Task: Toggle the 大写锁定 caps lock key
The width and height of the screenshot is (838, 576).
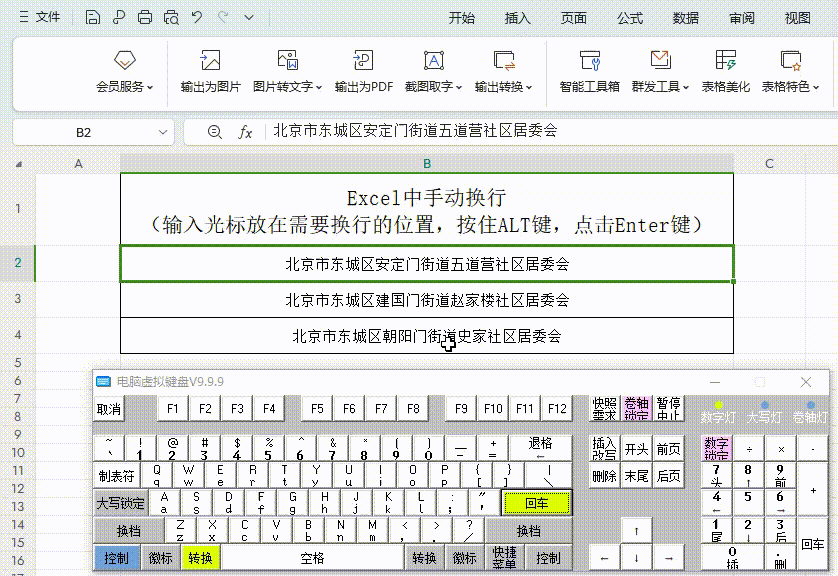Action: click(x=120, y=503)
